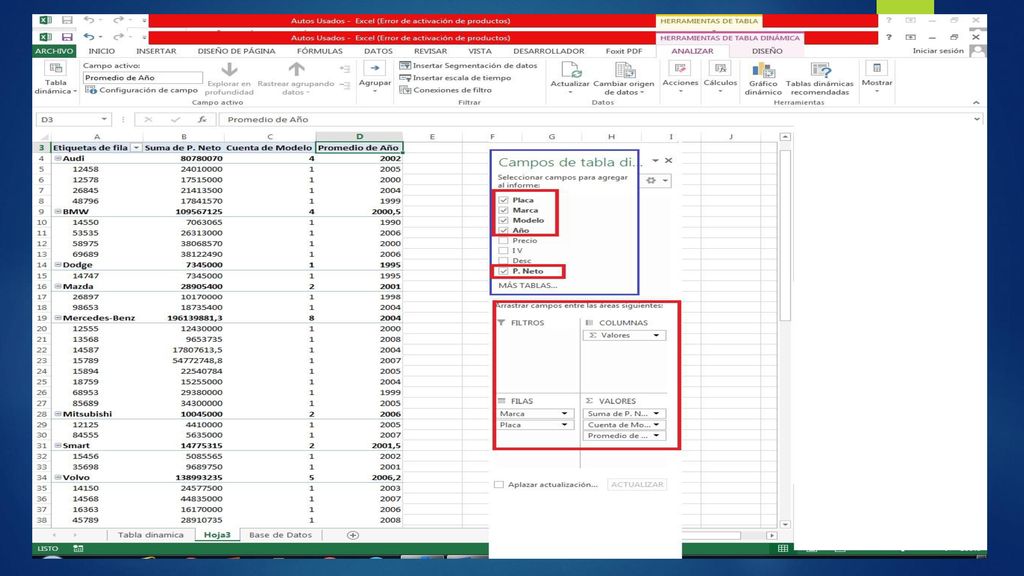
Task: Check the Precio field
Action: point(504,240)
